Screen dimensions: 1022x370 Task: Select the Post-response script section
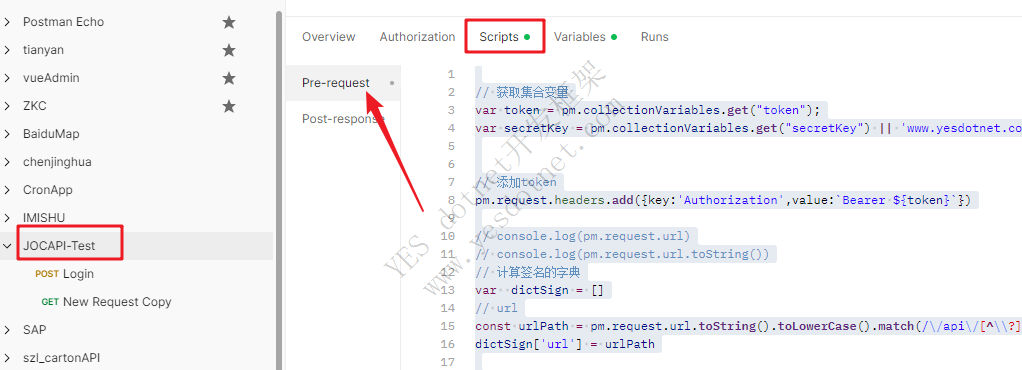pos(343,119)
